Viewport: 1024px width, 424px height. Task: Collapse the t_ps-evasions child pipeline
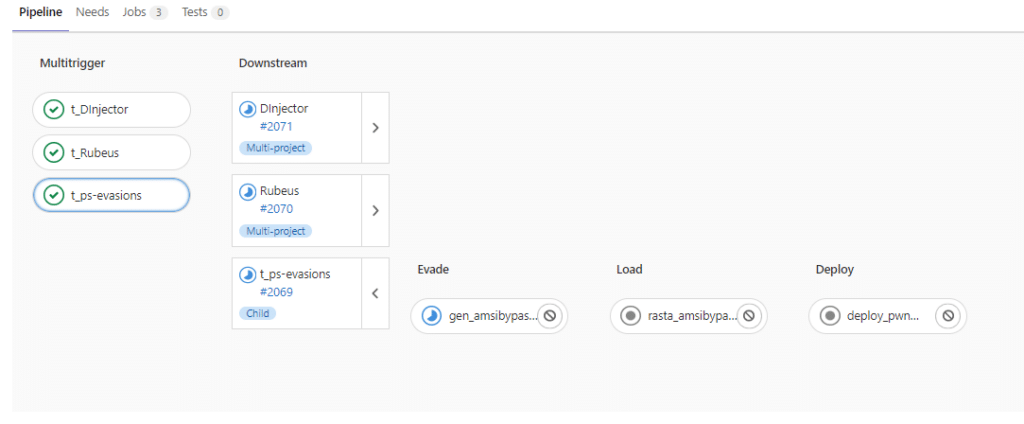[375, 294]
